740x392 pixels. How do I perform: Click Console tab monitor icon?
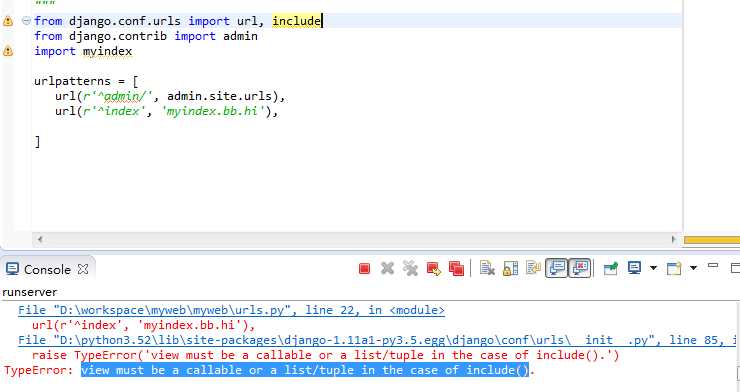click(12, 269)
